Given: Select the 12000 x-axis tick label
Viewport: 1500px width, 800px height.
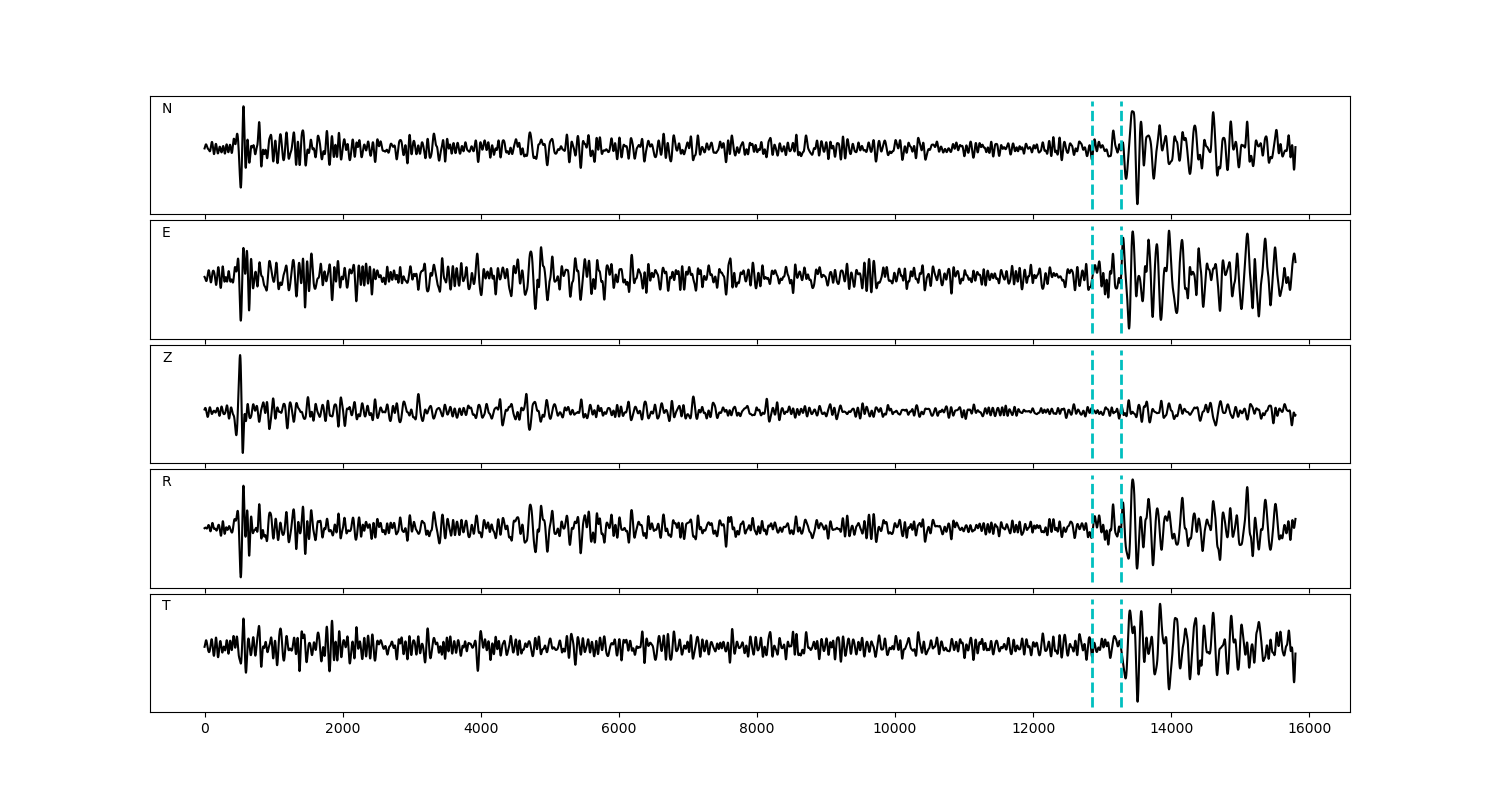Looking at the screenshot, I should tap(1033, 730).
